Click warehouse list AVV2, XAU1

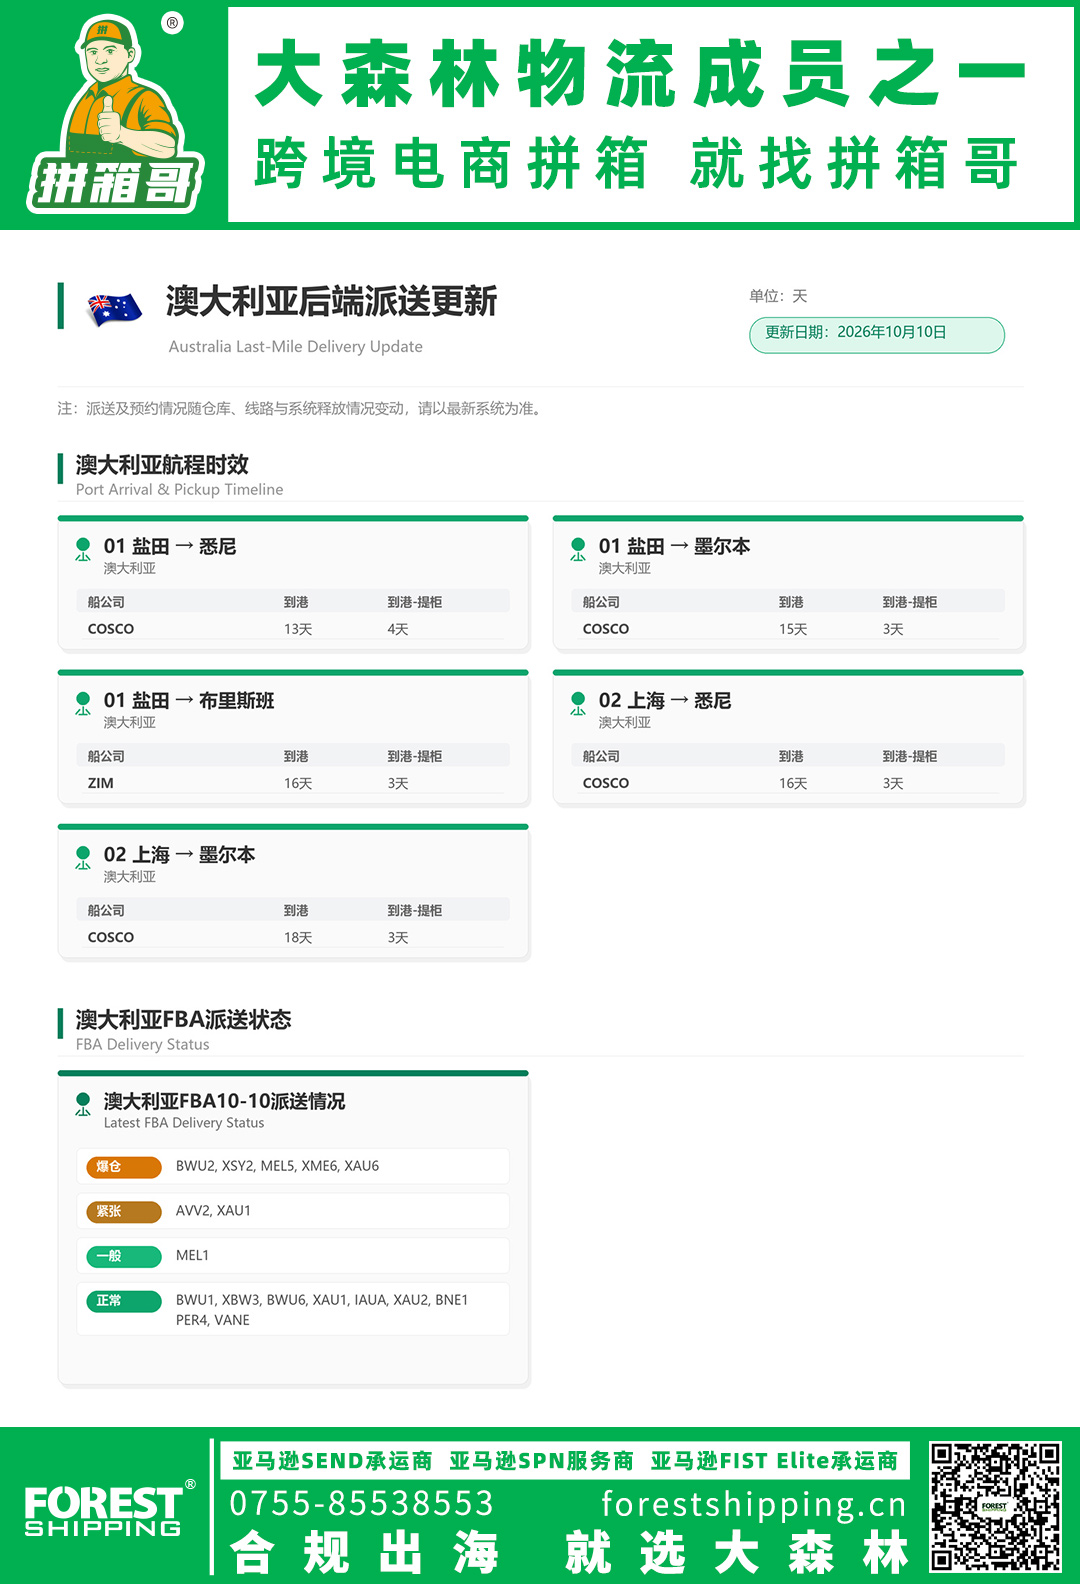tap(213, 1211)
